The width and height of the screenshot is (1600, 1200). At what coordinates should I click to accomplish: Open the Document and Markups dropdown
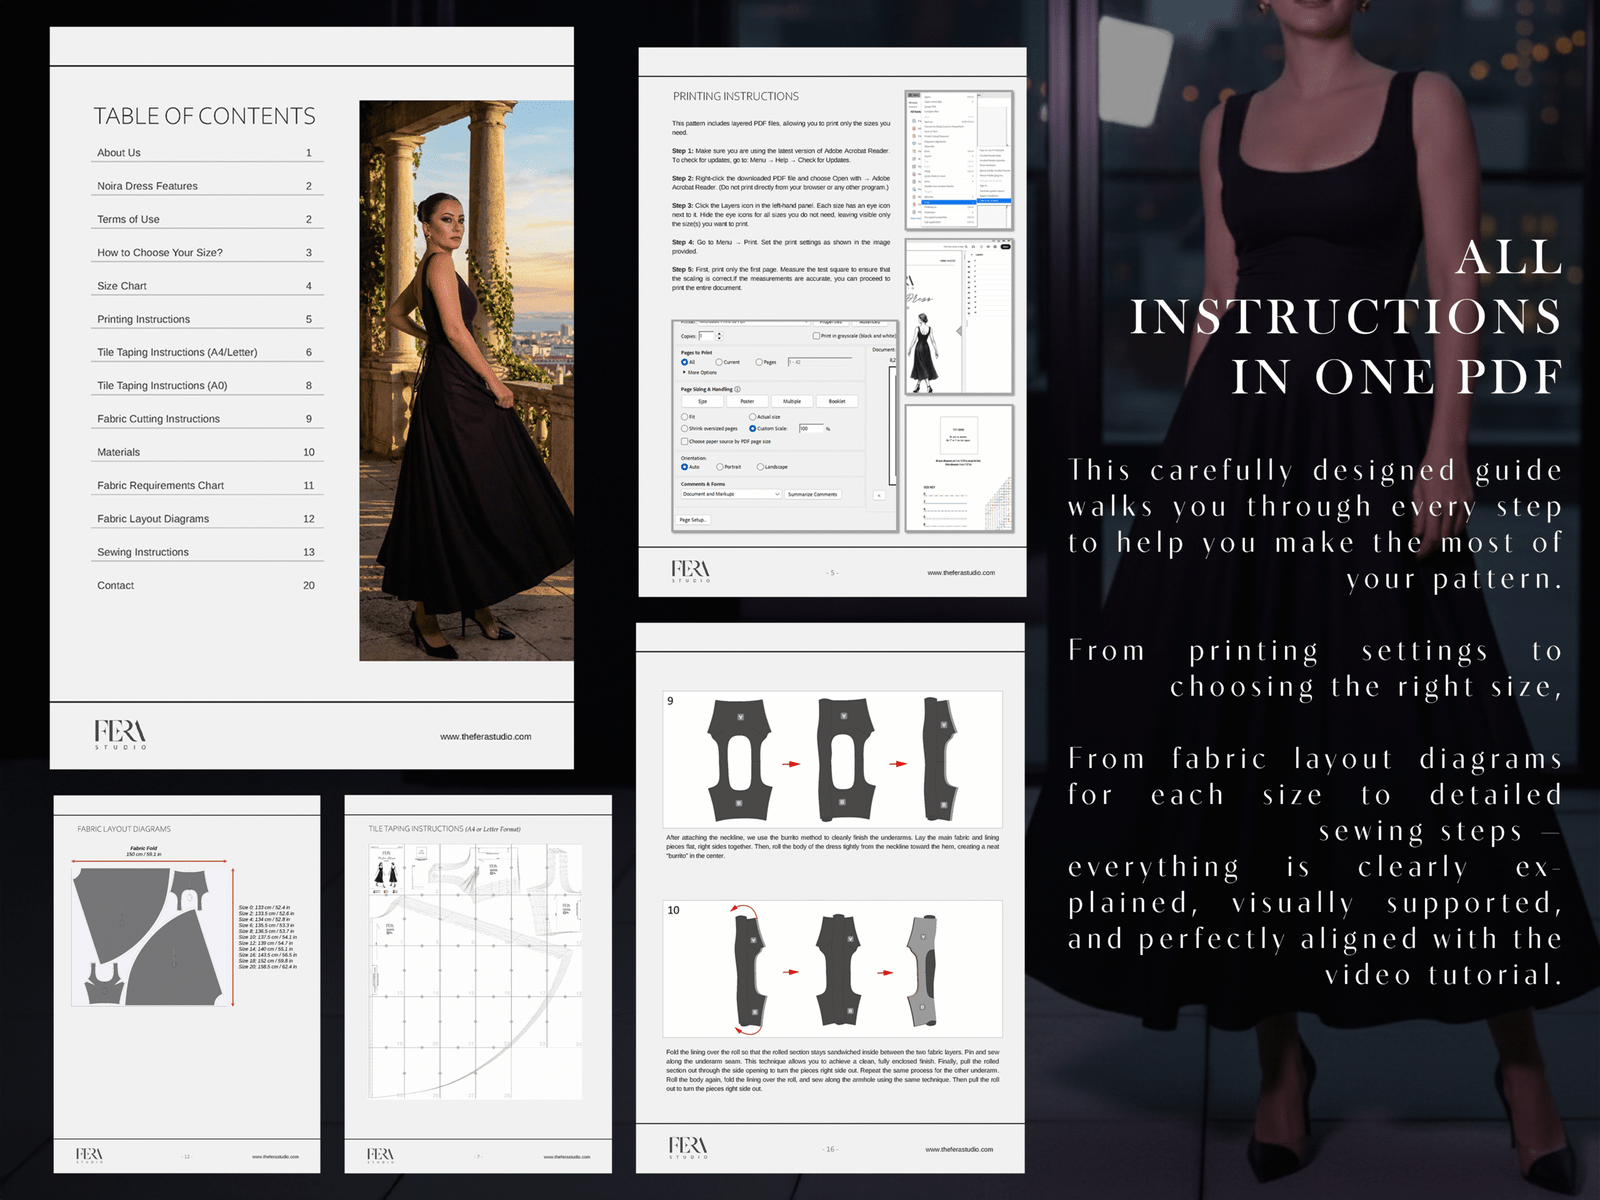[731, 494]
